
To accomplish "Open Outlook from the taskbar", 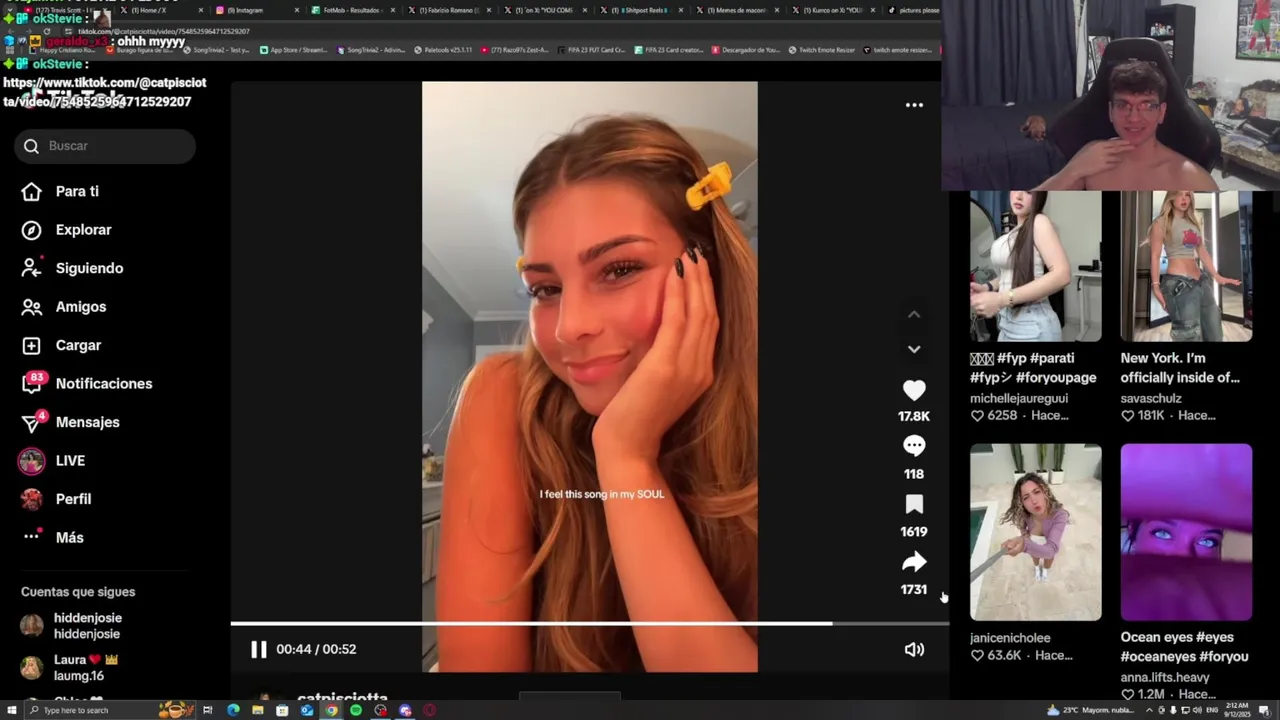I will click(x=307, y=710).
